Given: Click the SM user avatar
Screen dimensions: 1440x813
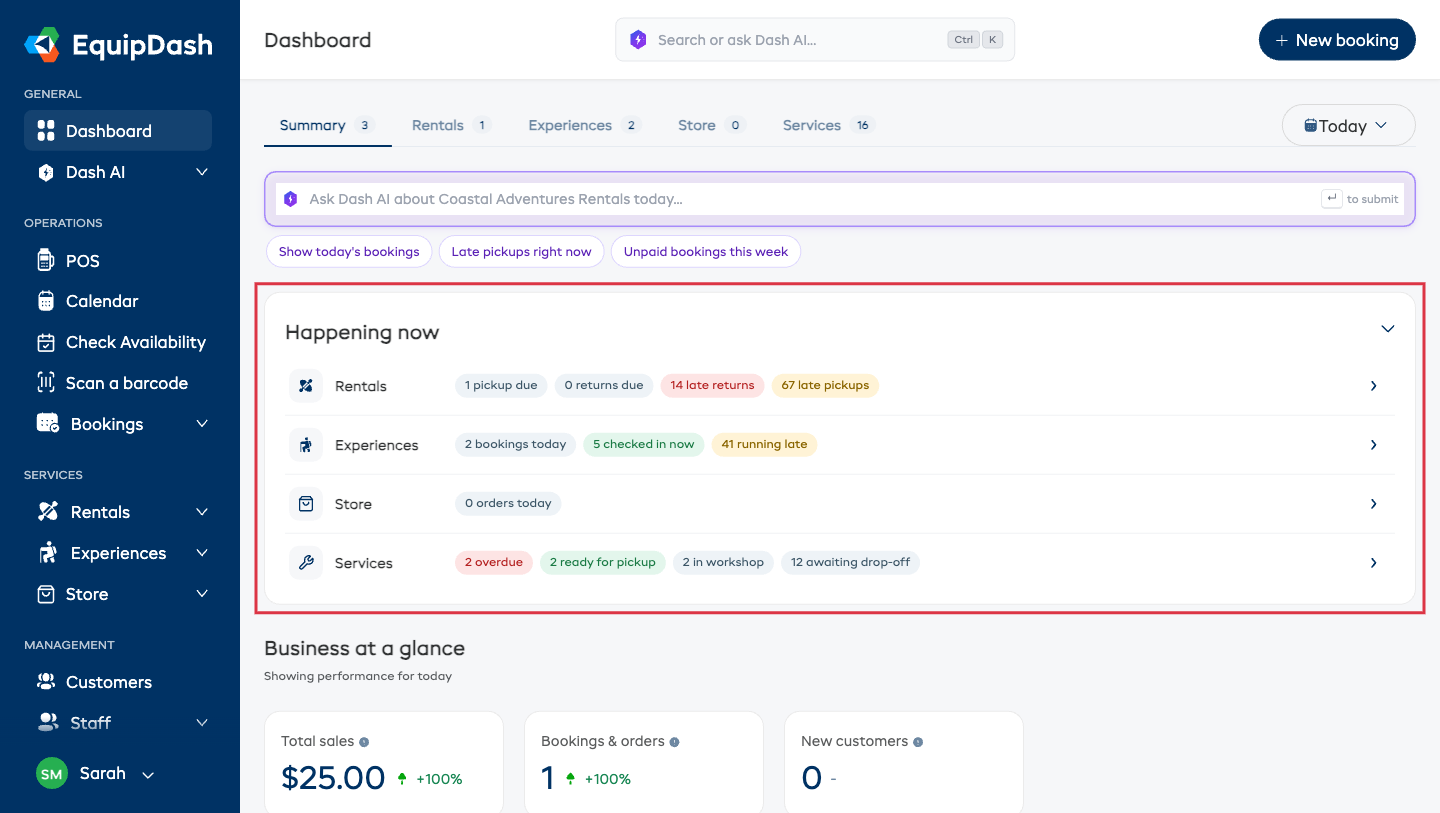Looking at the screenshot, I should [52, 774].
